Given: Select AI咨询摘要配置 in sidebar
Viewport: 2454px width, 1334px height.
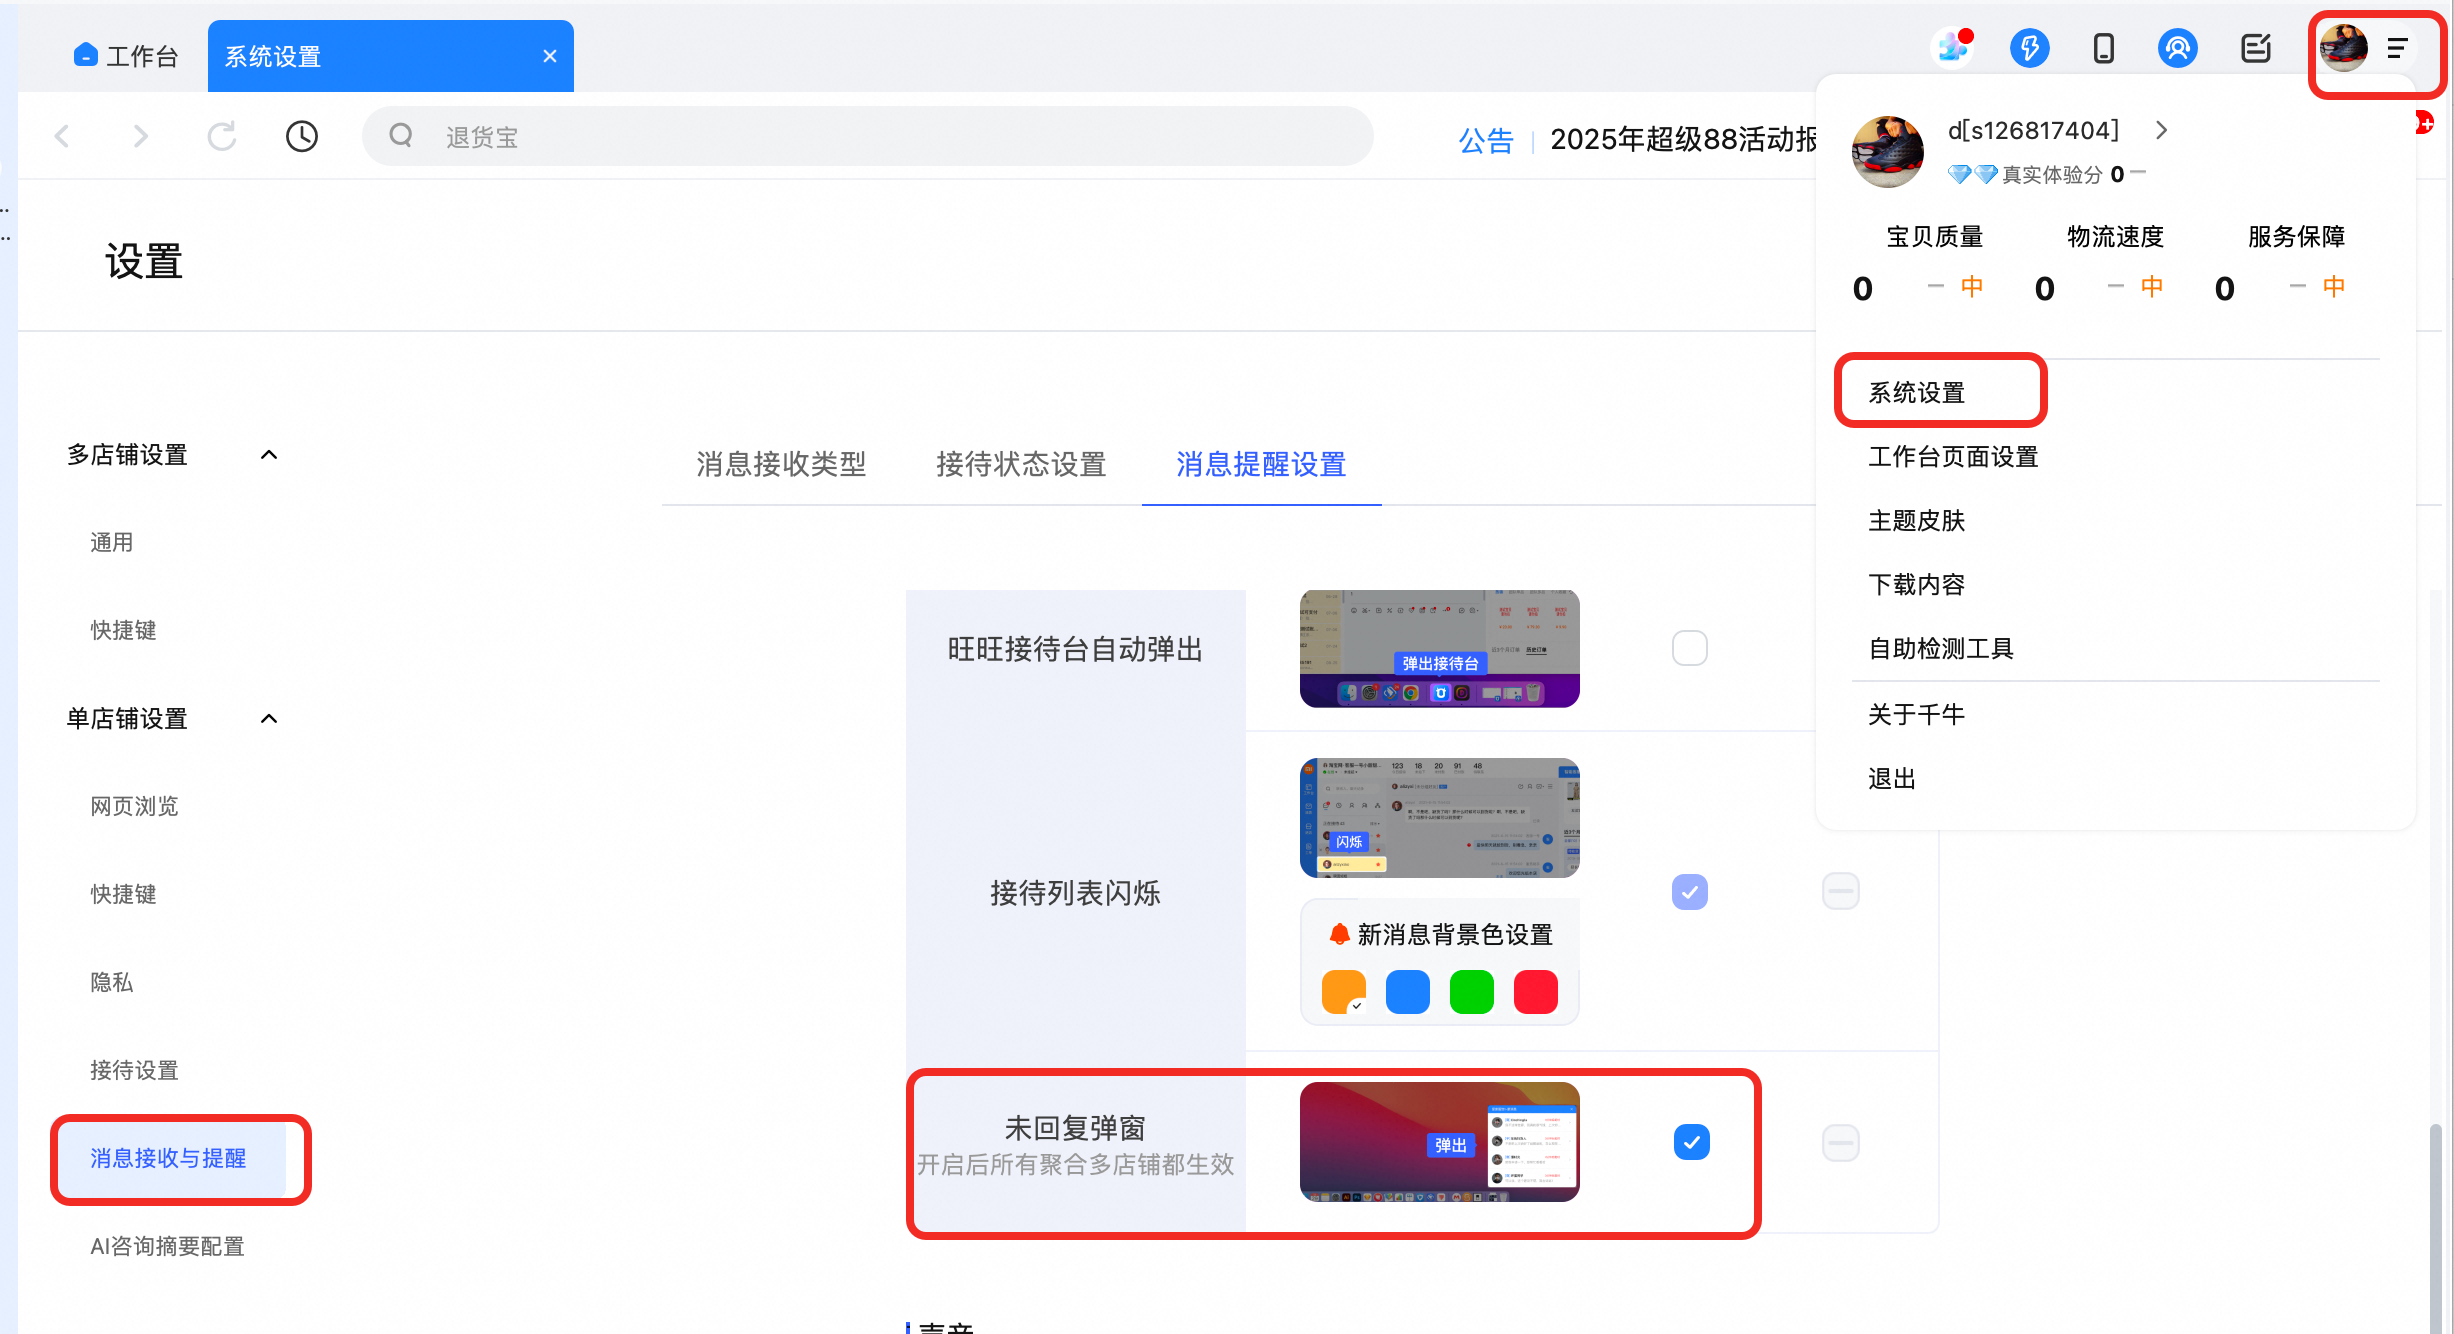Looking at the screenshot, I should tap(167, 1246).
